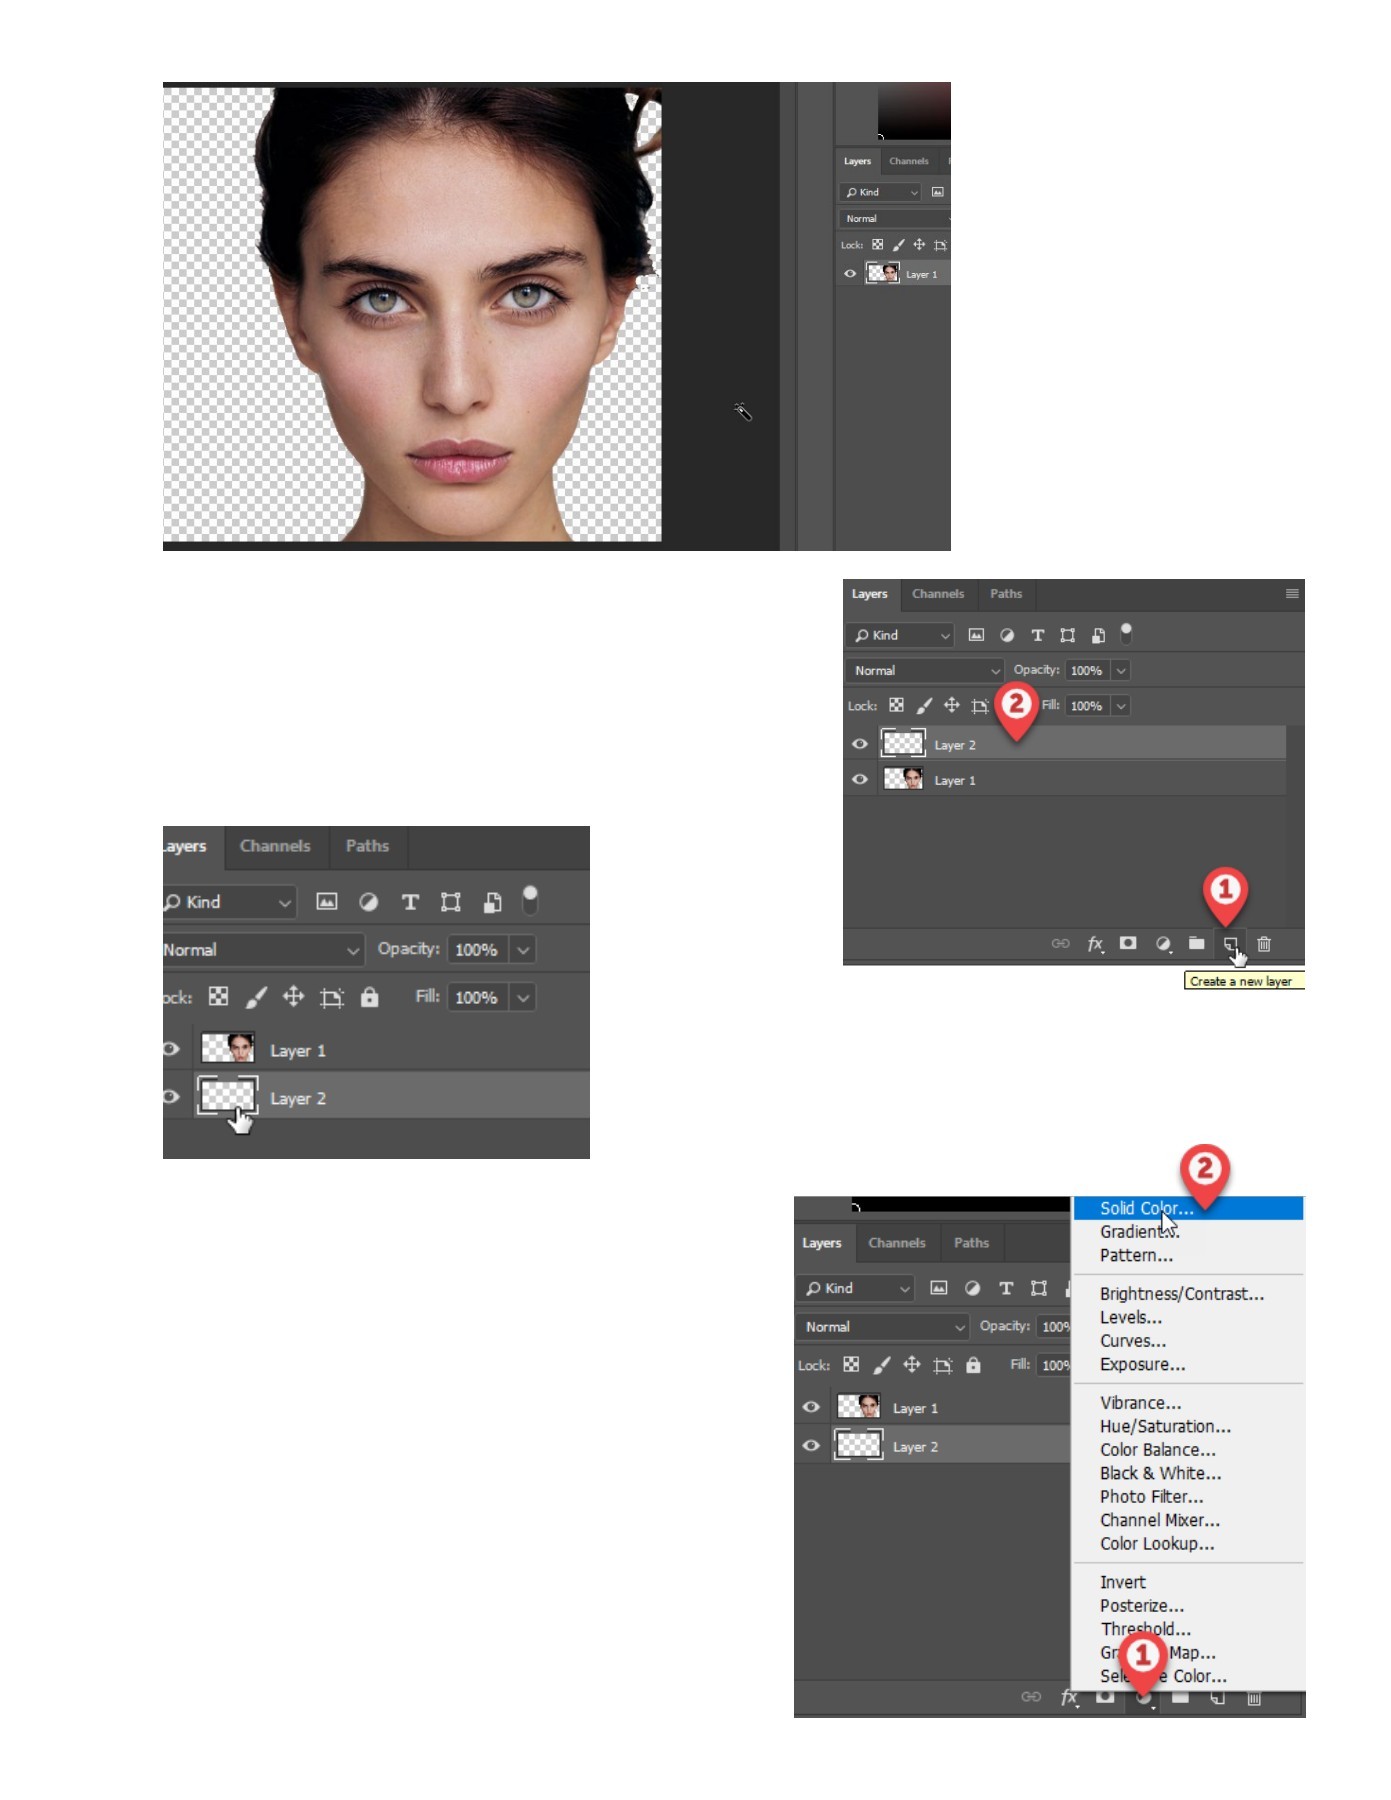
Task: Click Invert in the adjustment list
Action: [x=1123, y=1582]
